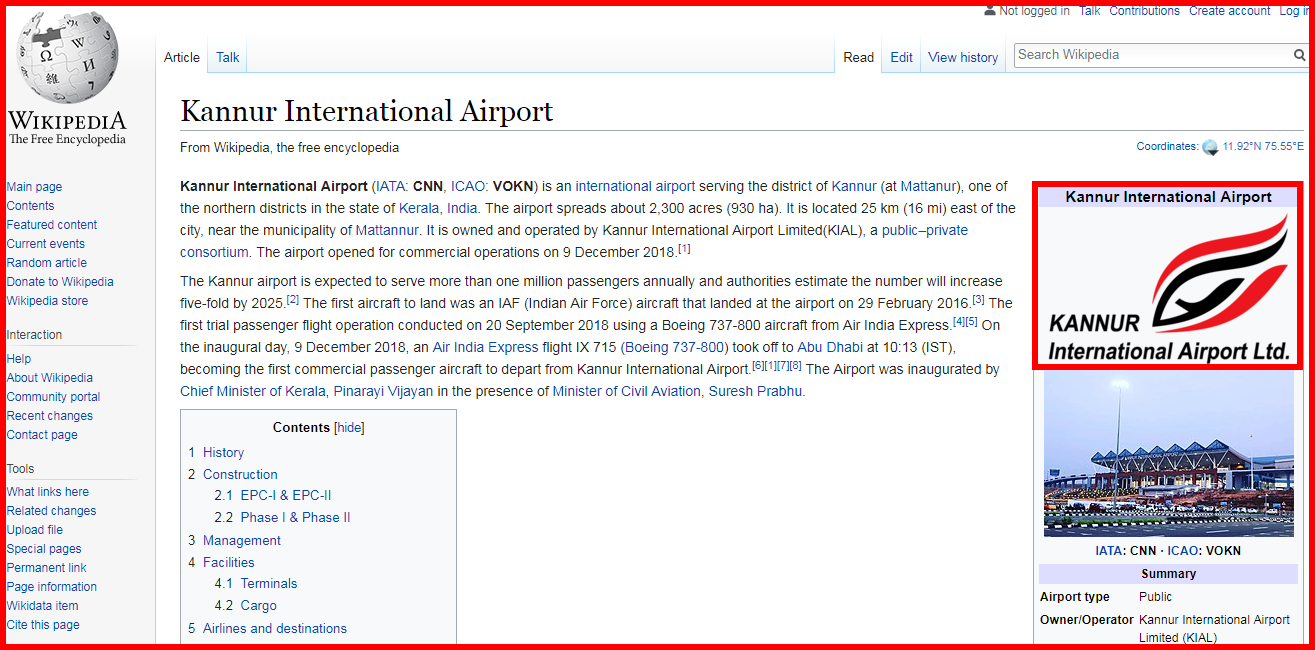
Task: Open Related changes
Action: pos(52,511)
